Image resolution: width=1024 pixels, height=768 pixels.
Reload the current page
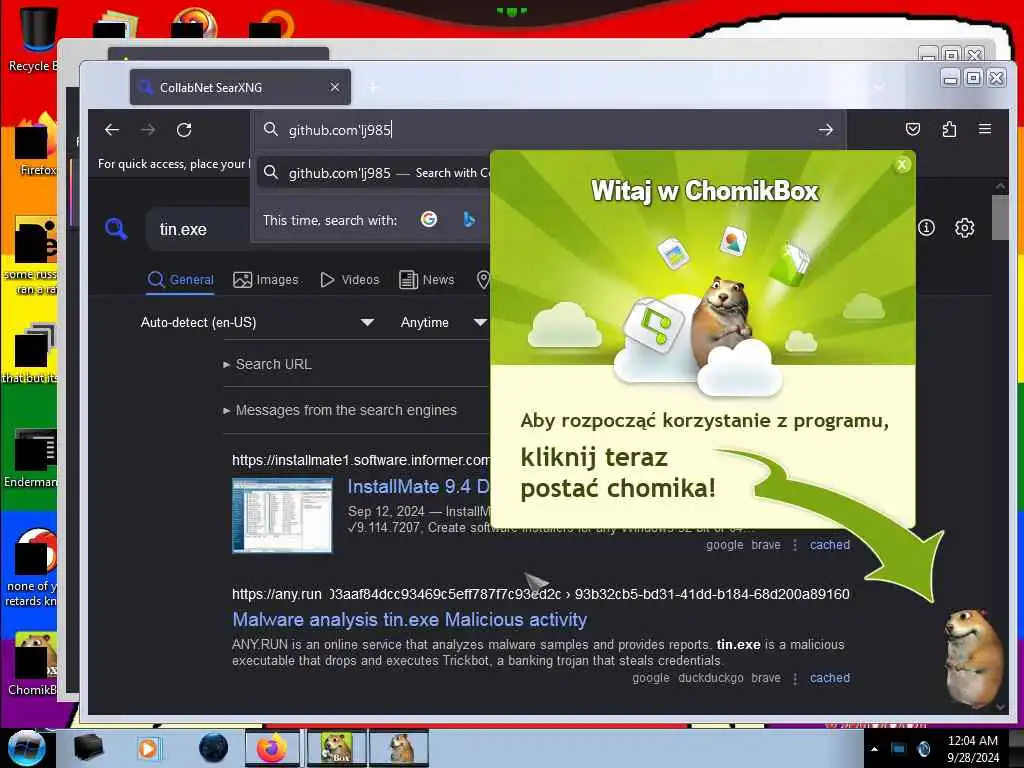coord(184,130)
